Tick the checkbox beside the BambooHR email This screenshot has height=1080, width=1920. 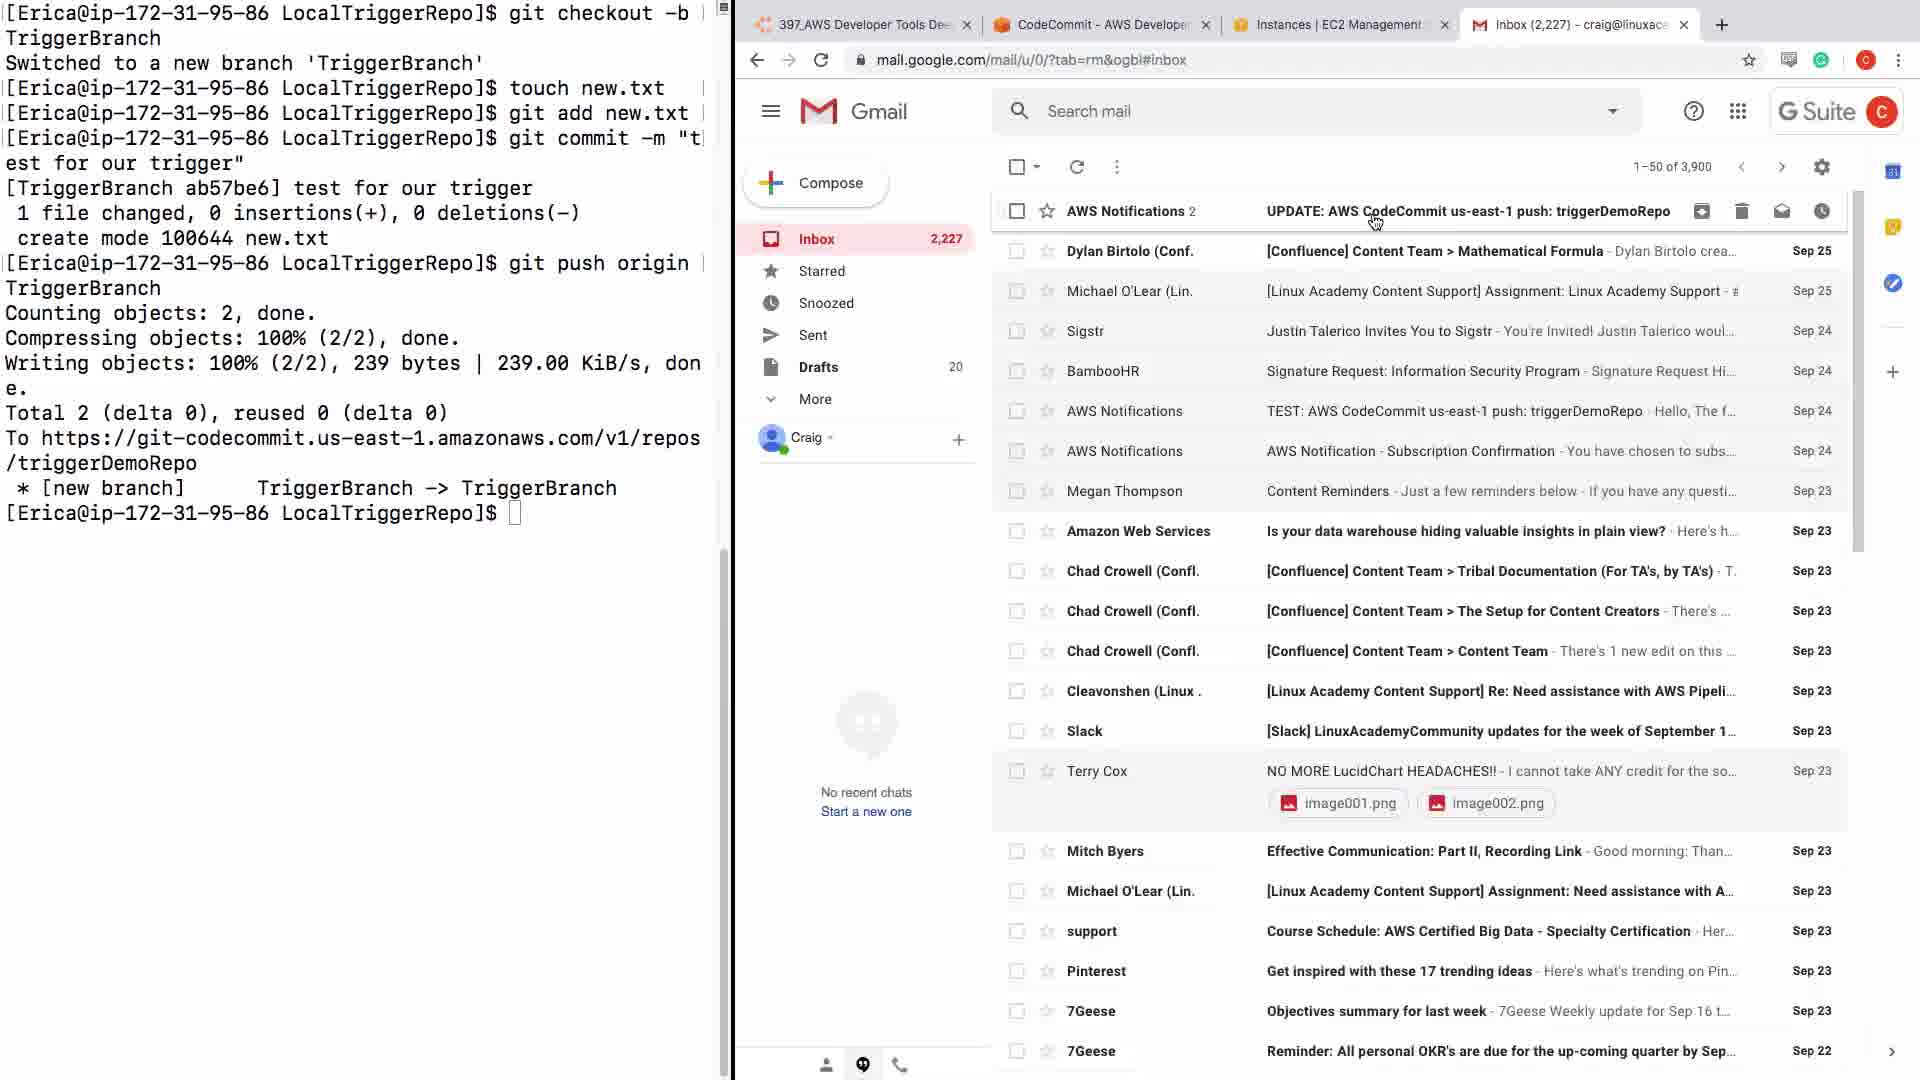point(1016,371)
